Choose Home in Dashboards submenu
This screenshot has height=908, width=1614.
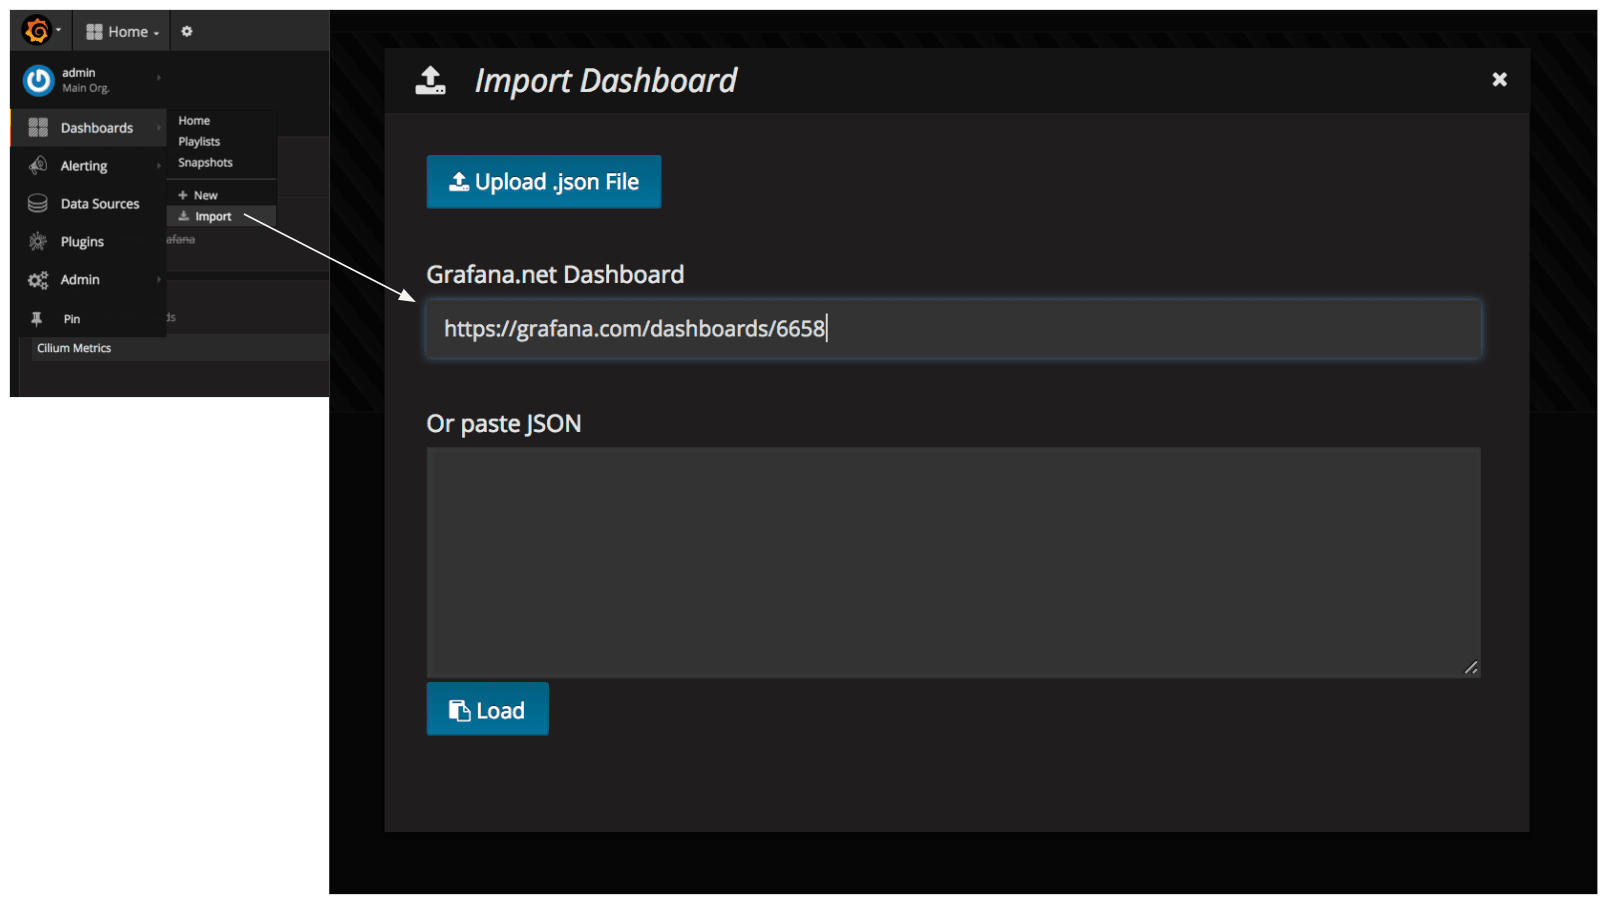(x=194, y=121)
